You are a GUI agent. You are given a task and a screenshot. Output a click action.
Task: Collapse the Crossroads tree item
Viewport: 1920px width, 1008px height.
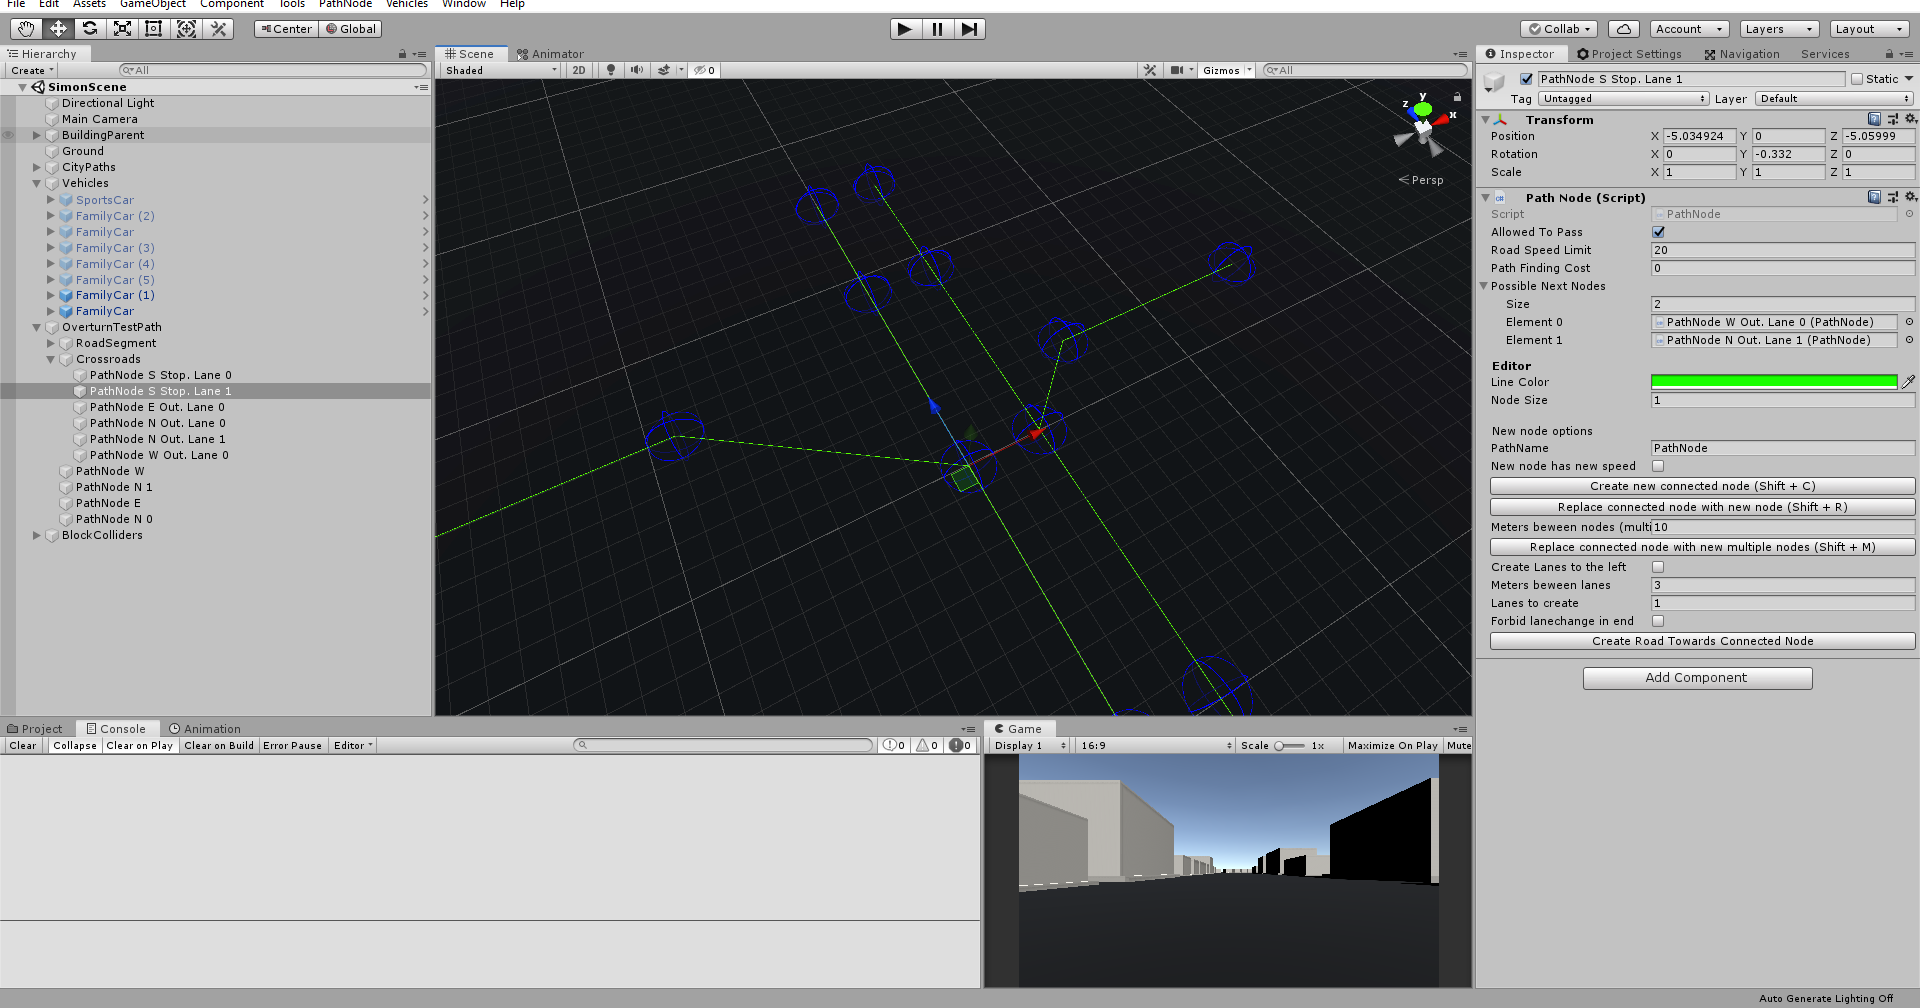coord(51,359)
